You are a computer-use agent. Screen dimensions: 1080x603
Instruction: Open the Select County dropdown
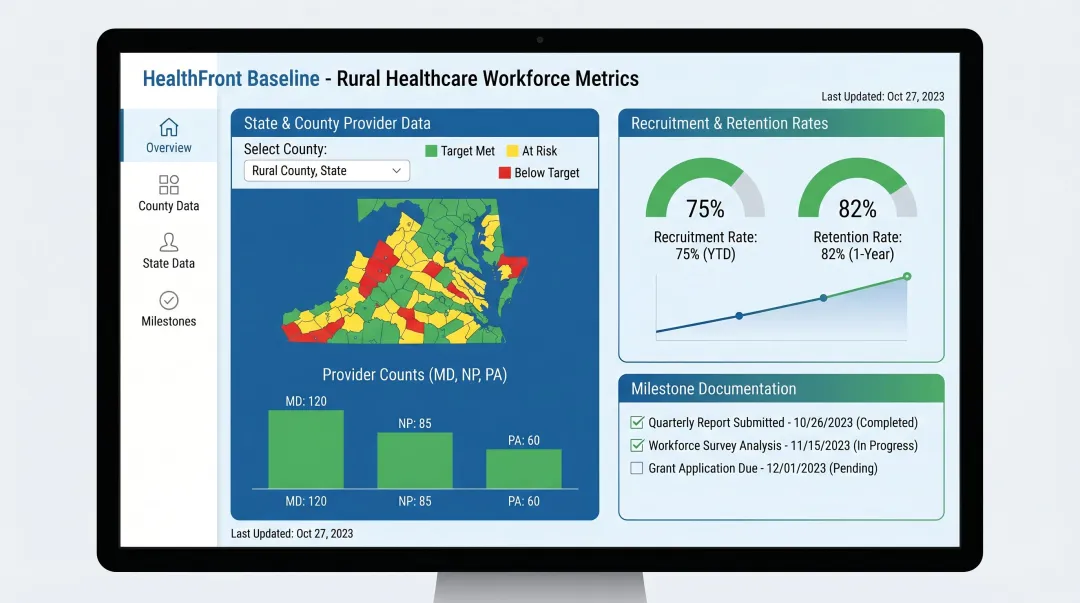tap(326, 170)
